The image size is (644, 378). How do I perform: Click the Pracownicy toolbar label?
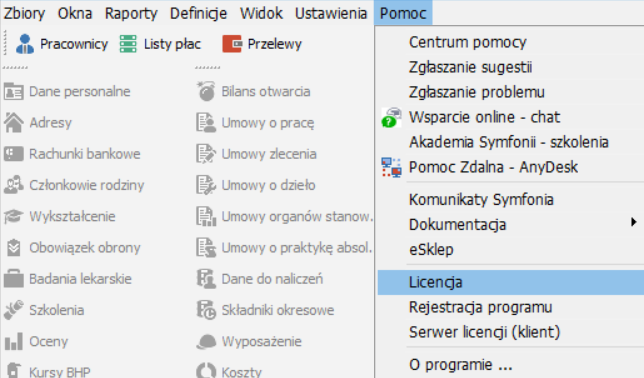coord(74,44)
